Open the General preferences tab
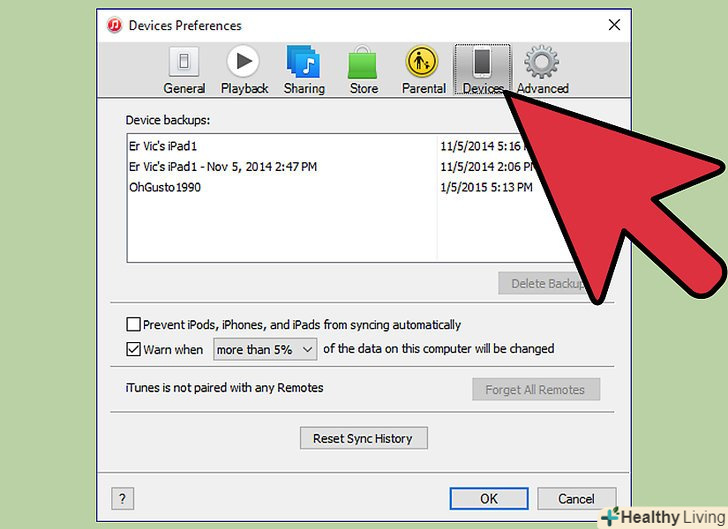The width and height of the screenshot is (728, 529). 184,70
